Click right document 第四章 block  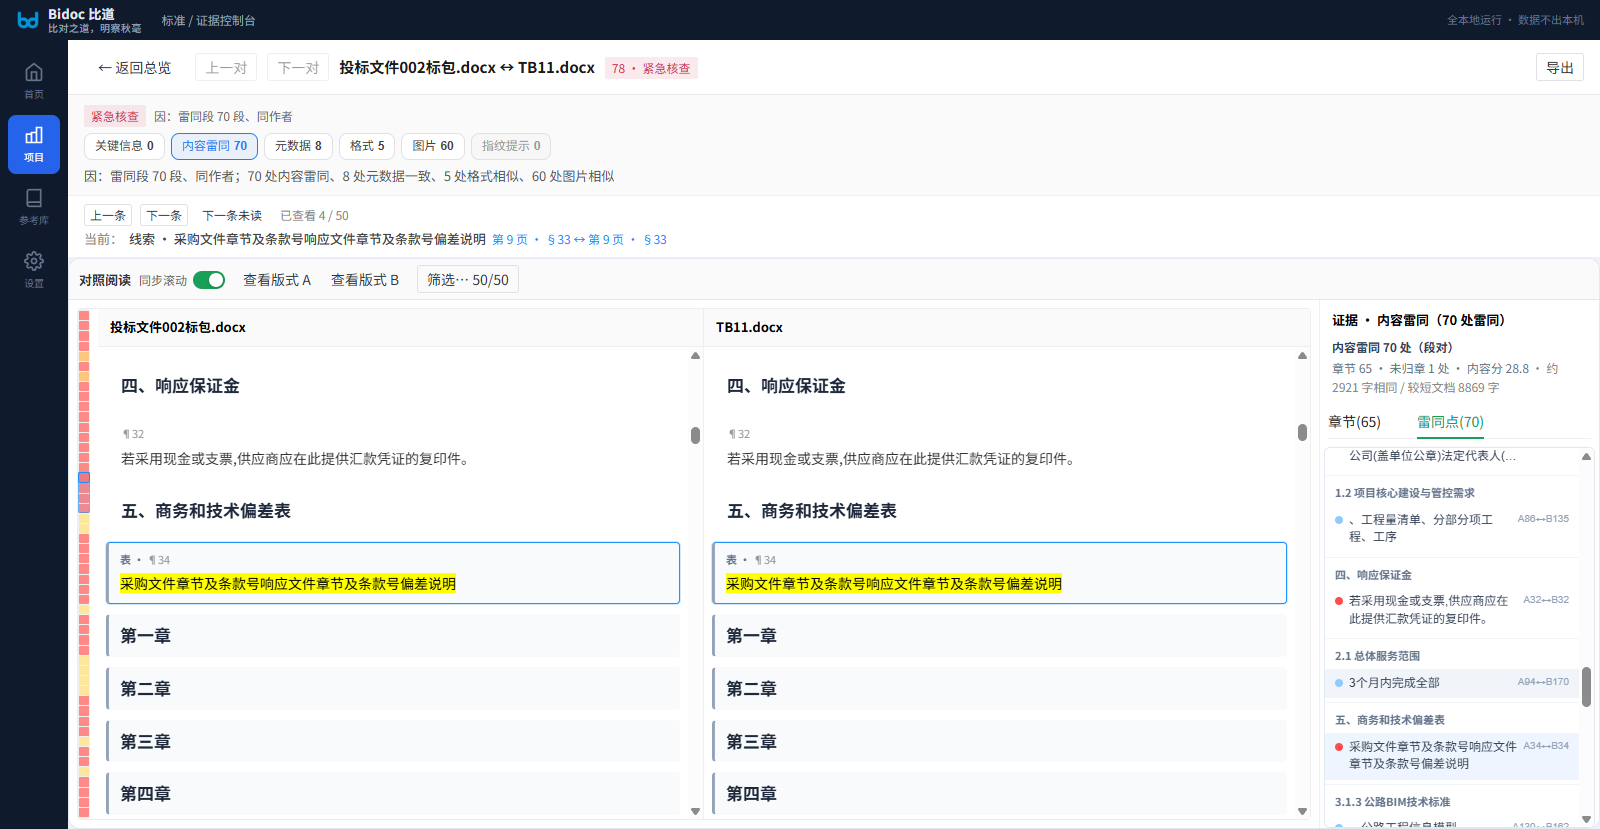coord(999,794)
